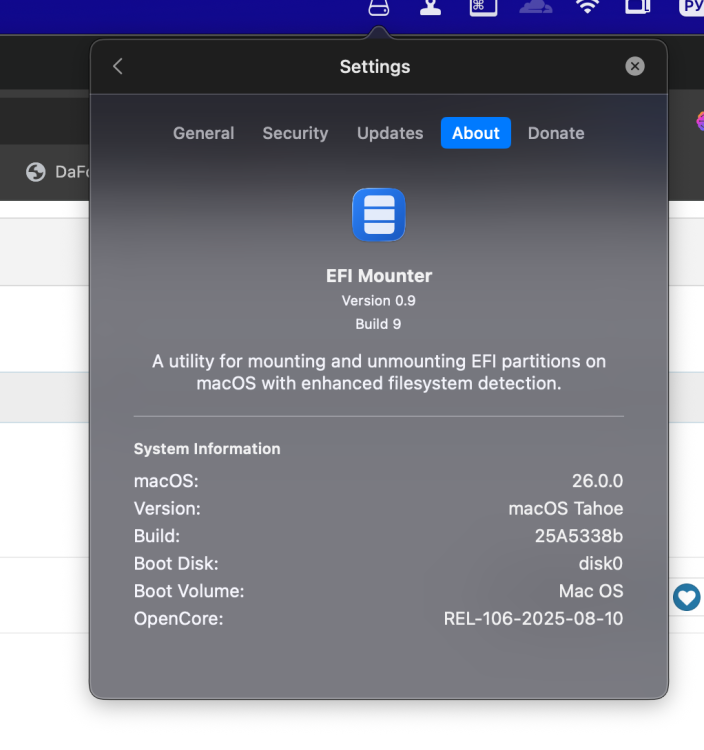Click the Boot Disk: label
Image resolution: width=704 pixels, height=750 pixels.
coord(176,563)
